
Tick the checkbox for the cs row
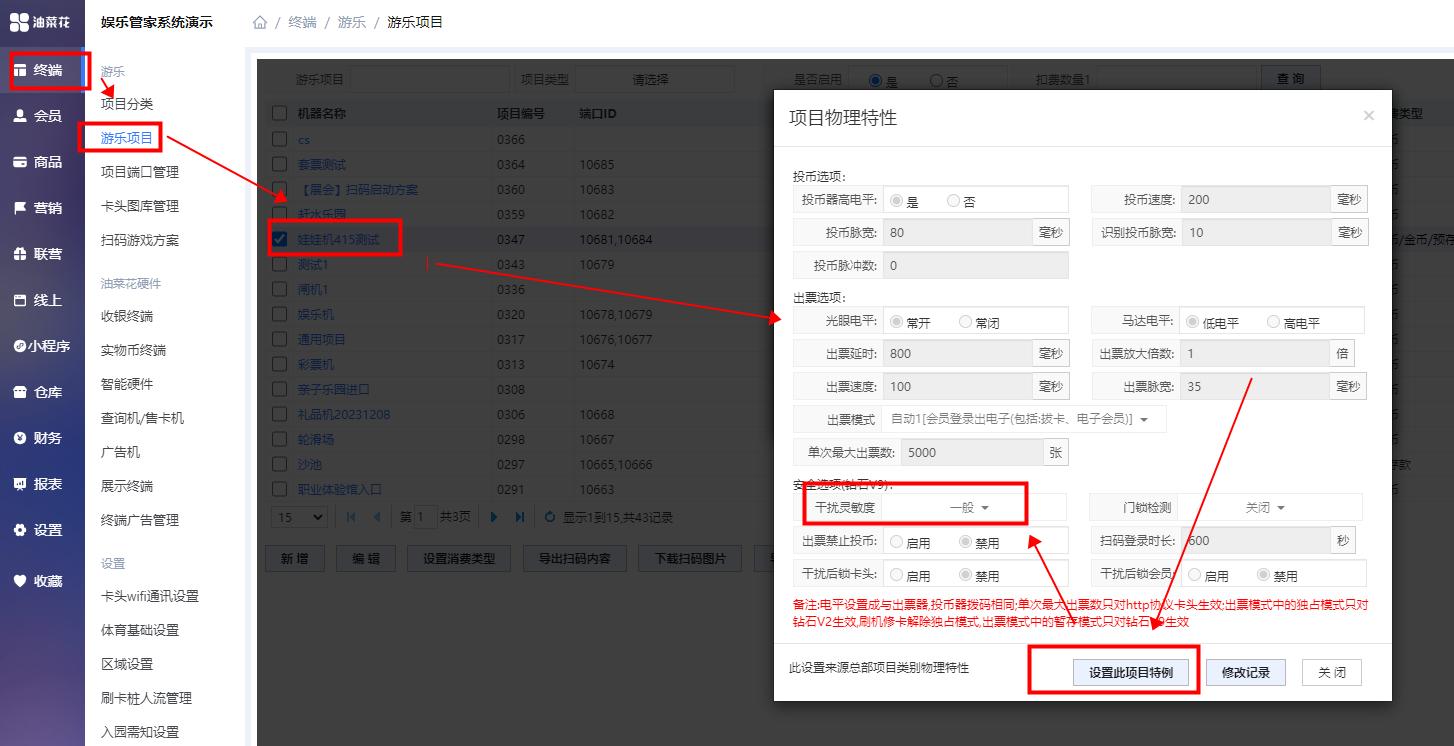pos(280,139)
